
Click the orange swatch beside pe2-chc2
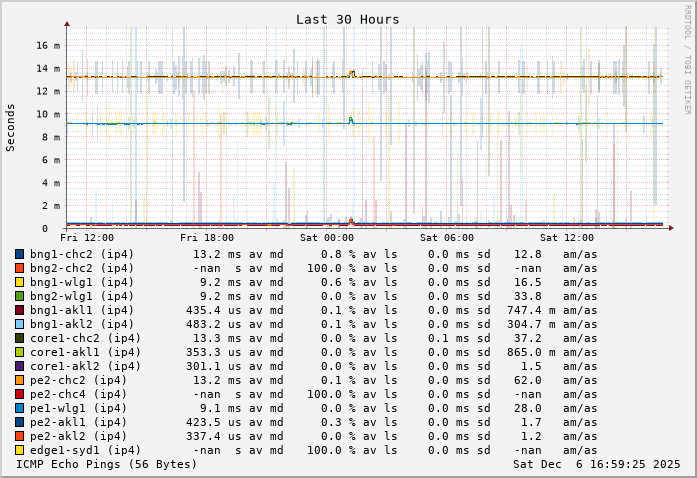(x=19, y=380)
